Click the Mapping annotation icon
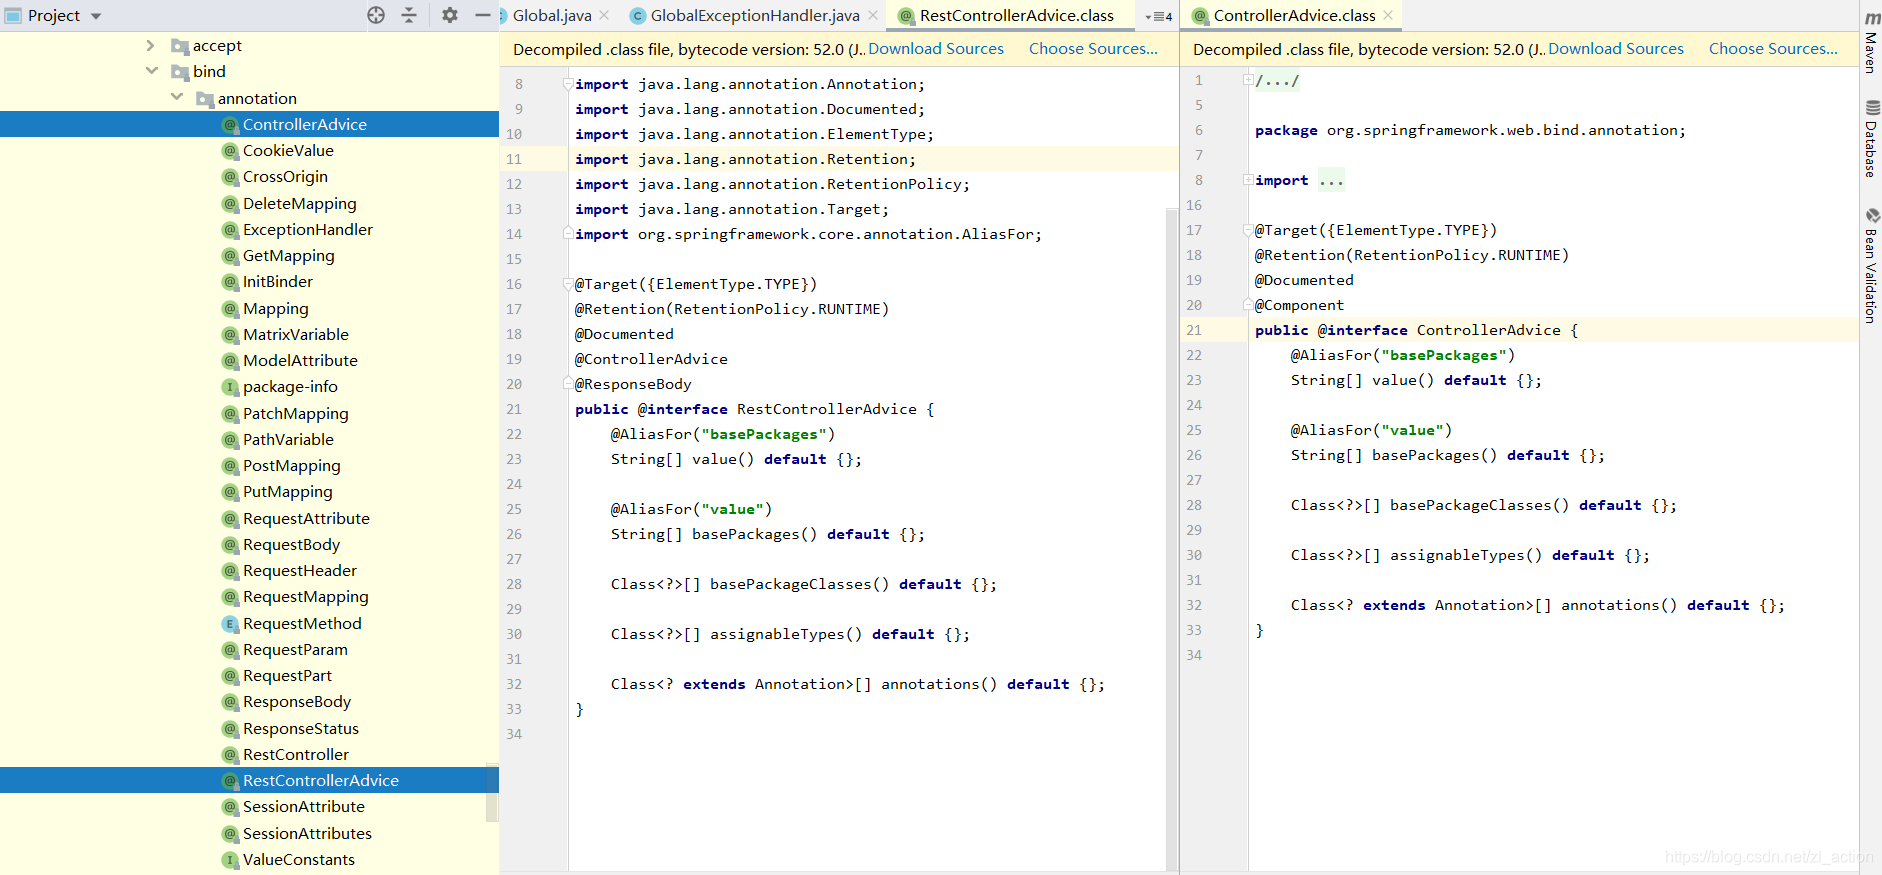Image resolution: width=1882 pixels, height=875 pixels. pyautogui.click(x=230, y=308)
